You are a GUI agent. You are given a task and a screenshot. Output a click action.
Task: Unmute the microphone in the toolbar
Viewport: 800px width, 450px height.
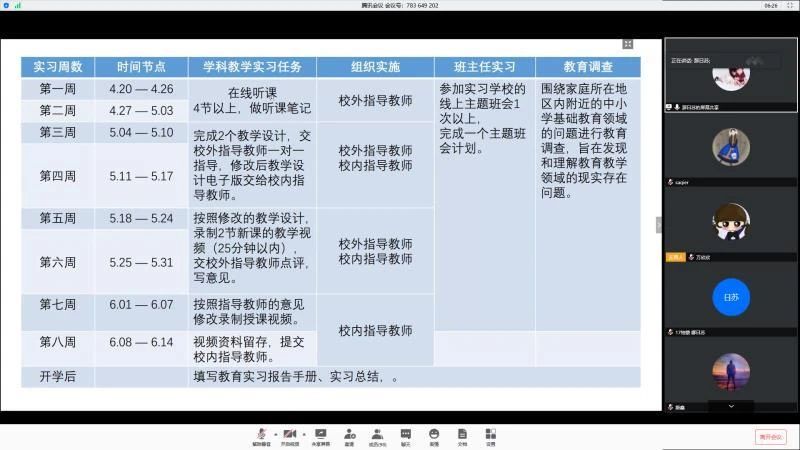point(261,434)
